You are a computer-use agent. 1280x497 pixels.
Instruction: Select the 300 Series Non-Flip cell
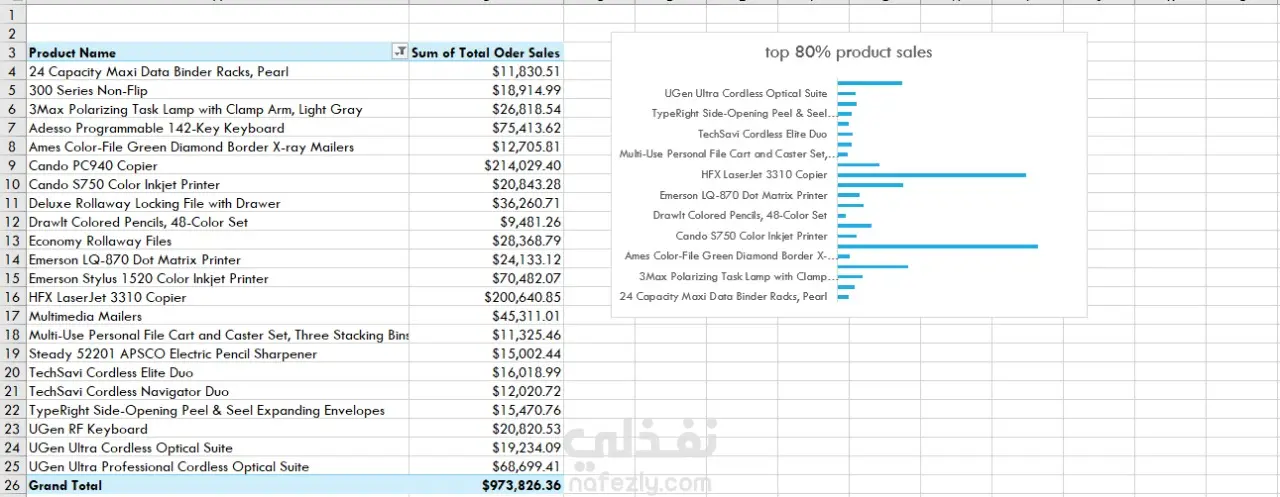coord(217,90)
